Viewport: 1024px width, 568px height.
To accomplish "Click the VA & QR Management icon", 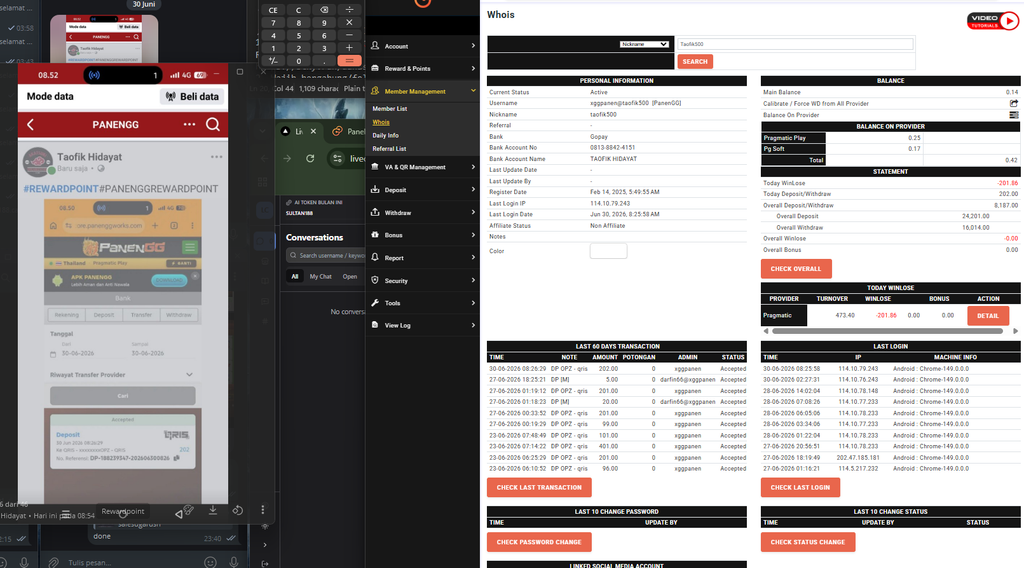I will pos(375,166).
